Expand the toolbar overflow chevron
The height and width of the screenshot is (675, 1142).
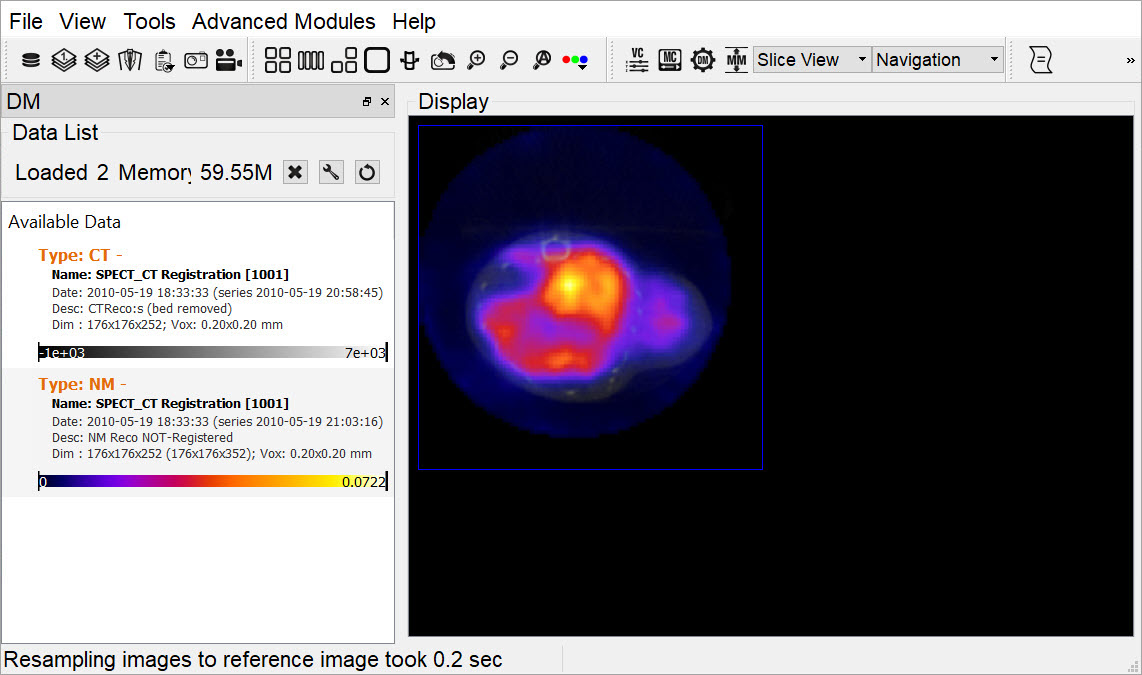(x=1130, y=61)
